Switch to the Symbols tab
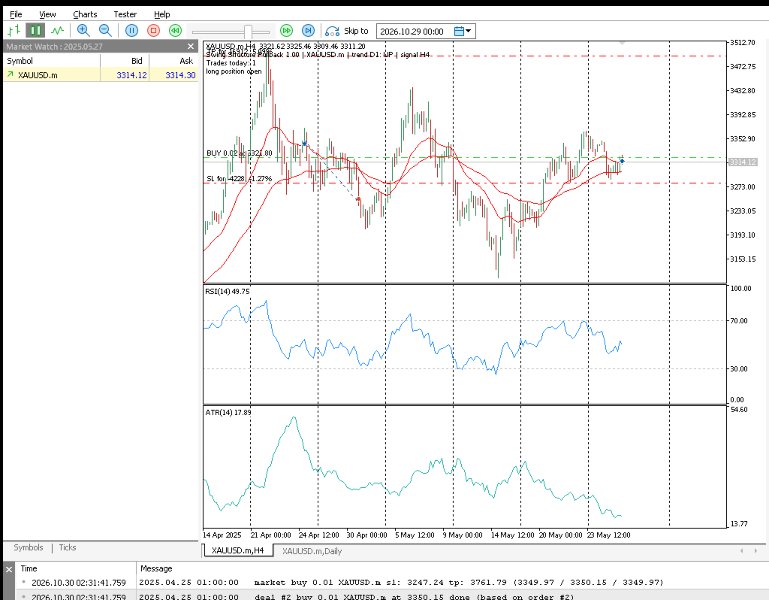The image size is (769, 600). 28,548
